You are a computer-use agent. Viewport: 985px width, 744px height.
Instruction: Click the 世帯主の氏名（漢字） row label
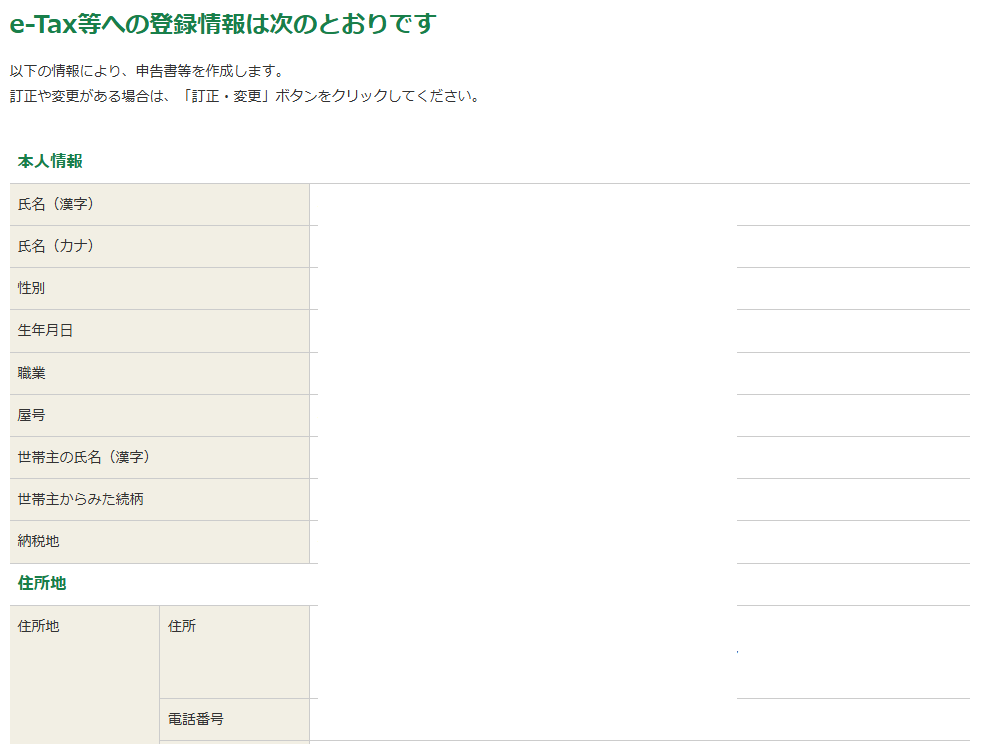point(84,457)
